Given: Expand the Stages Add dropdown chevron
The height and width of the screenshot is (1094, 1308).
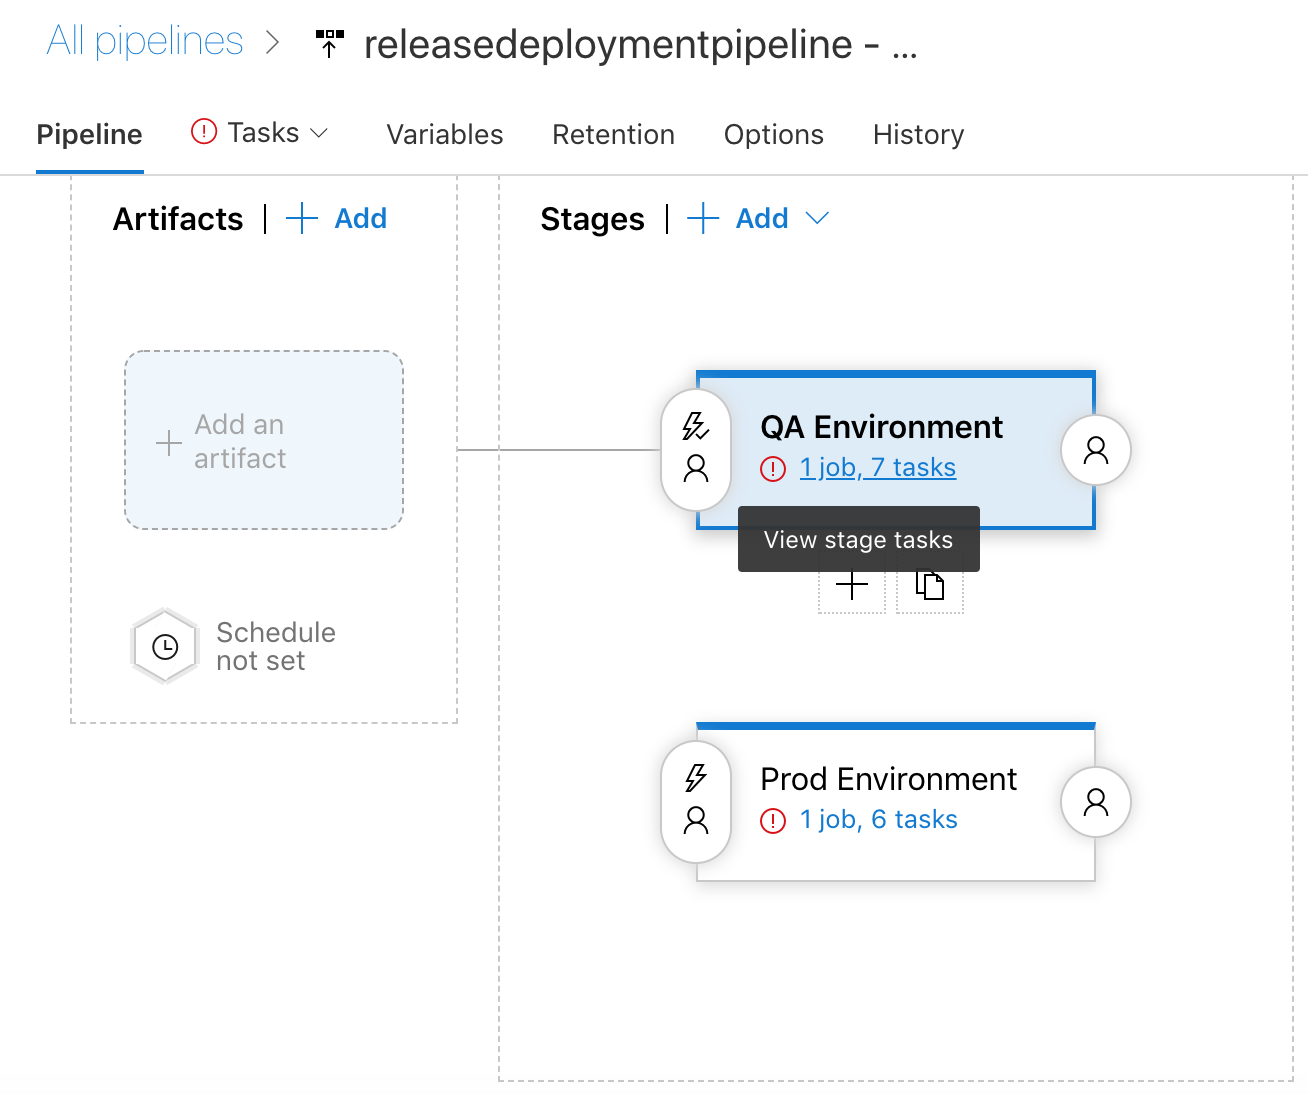Looking at the screenshot, I should click(817, 218).
